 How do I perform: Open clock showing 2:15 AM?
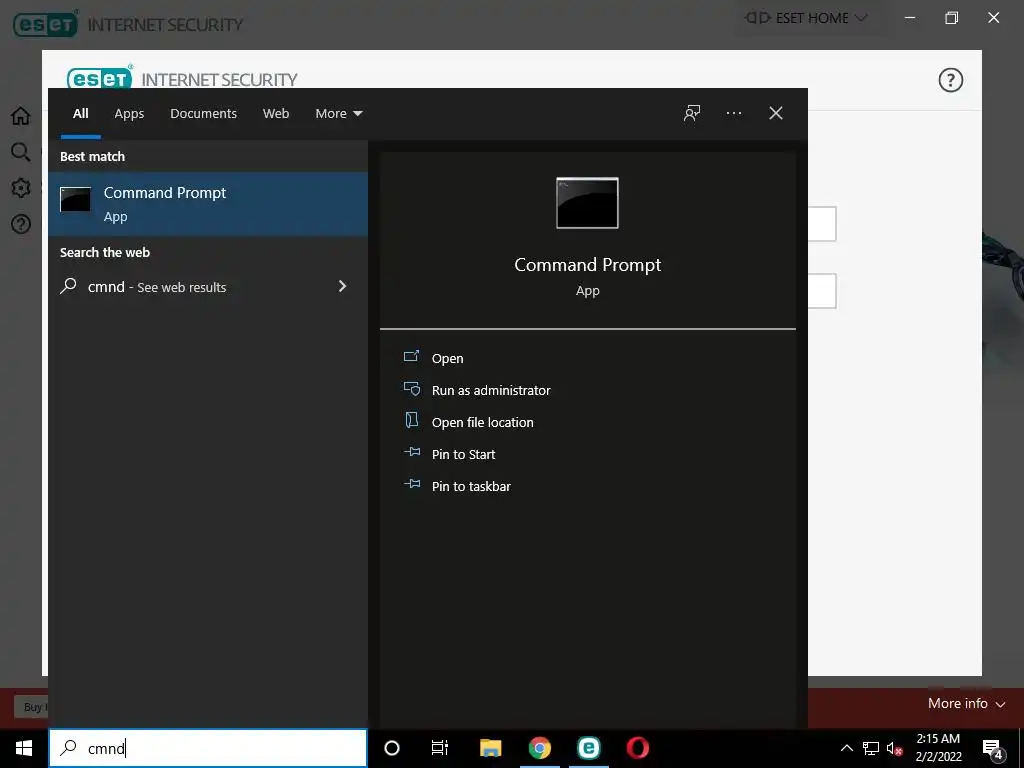point(938,748)
